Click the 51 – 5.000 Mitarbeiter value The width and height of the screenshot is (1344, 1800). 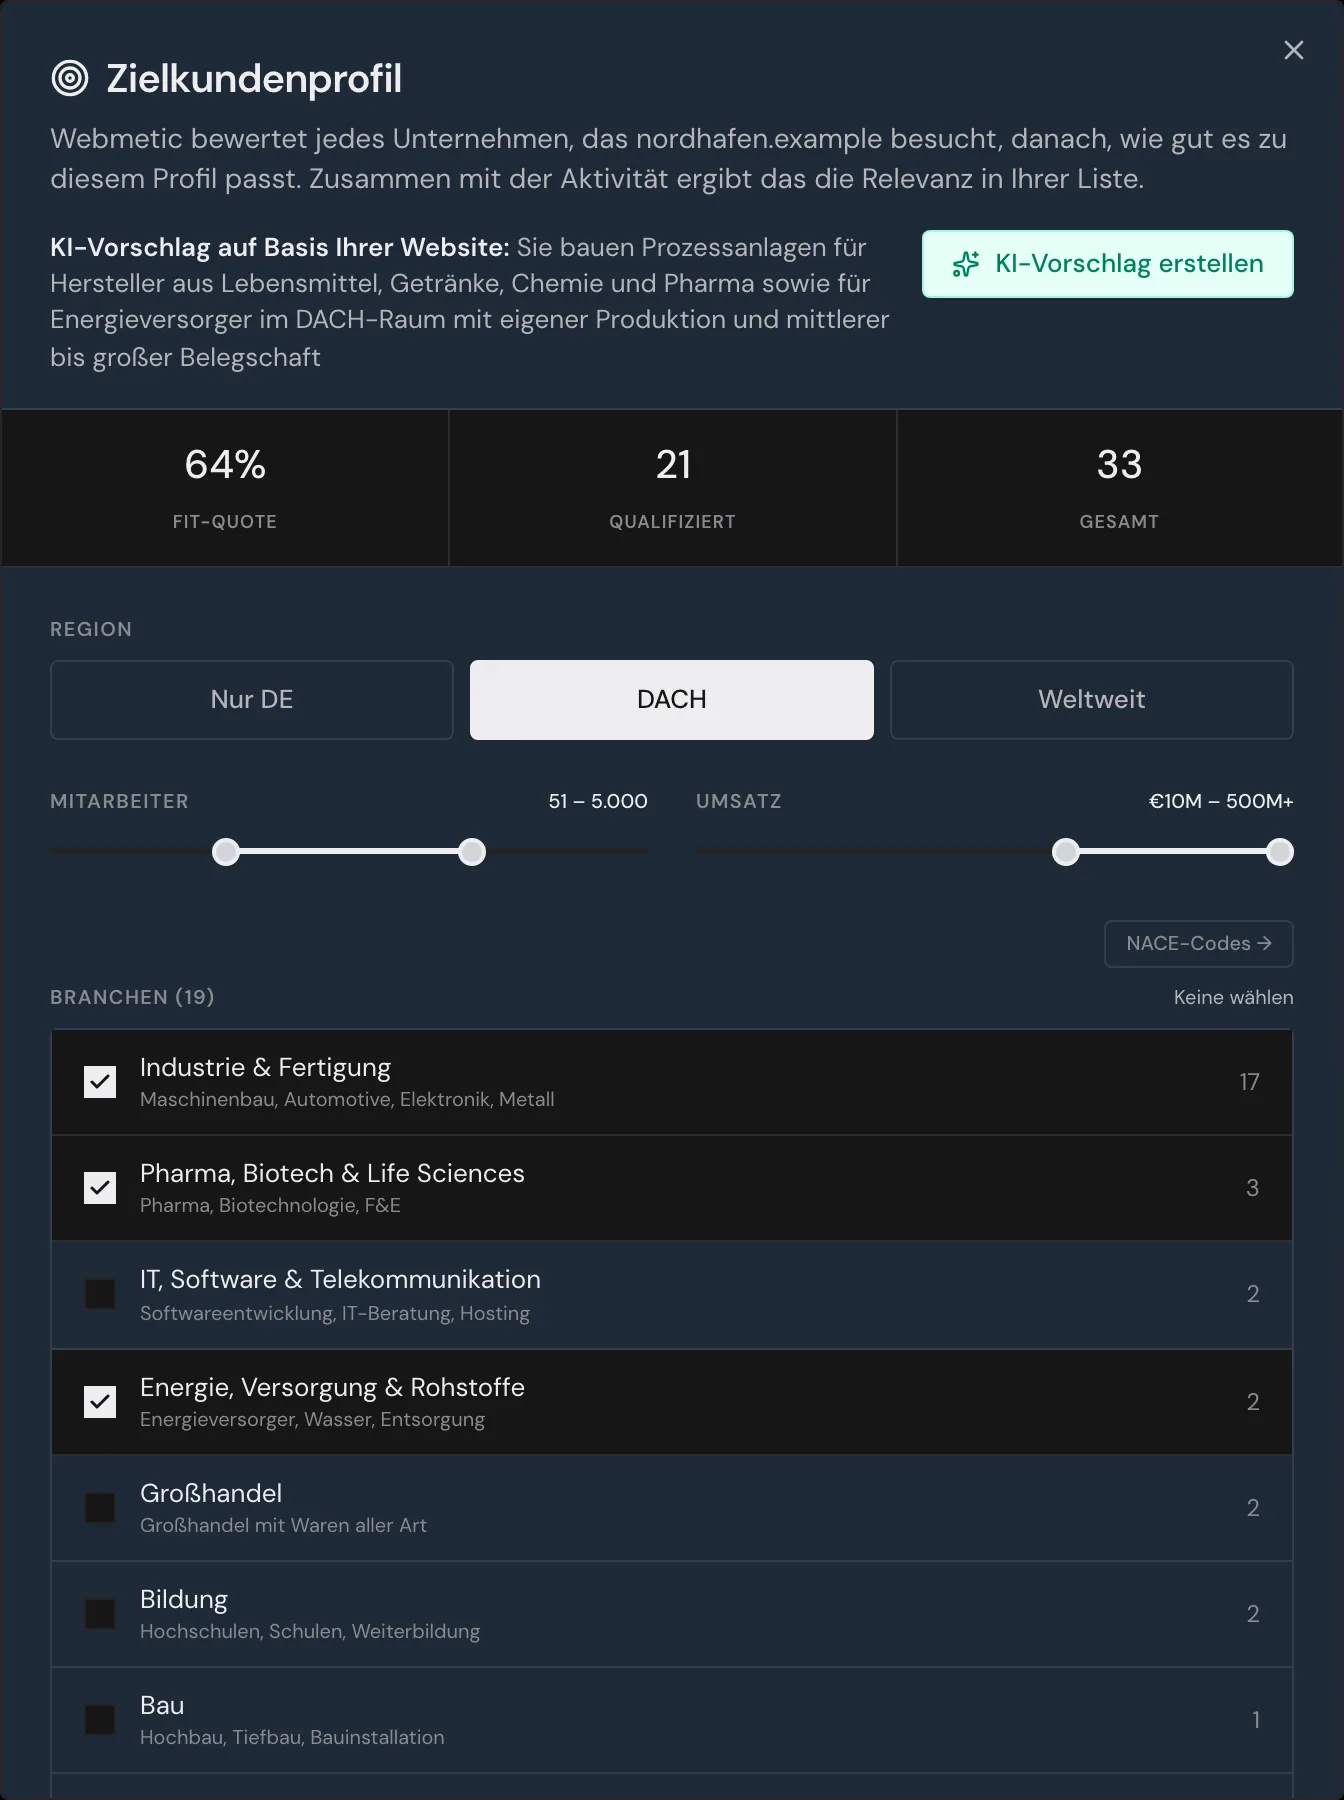[598, 801]
